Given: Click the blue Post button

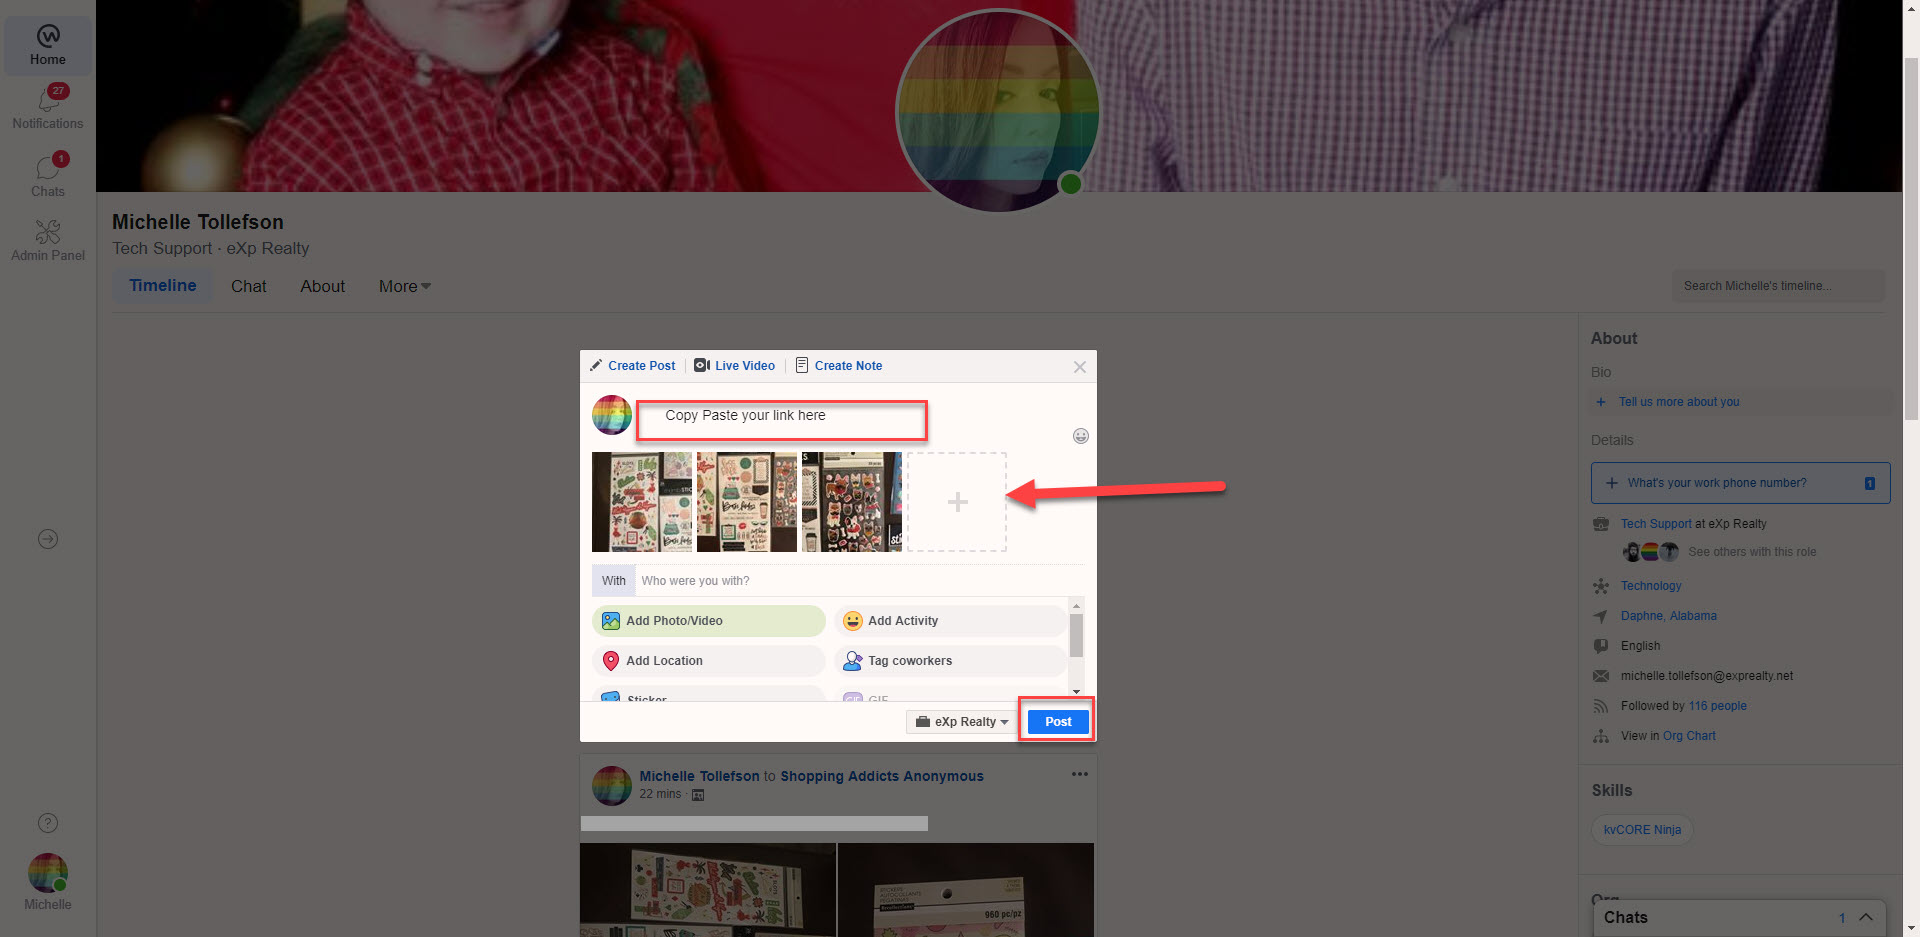Looking at the screenshot, I should [x=1058, y=722].
